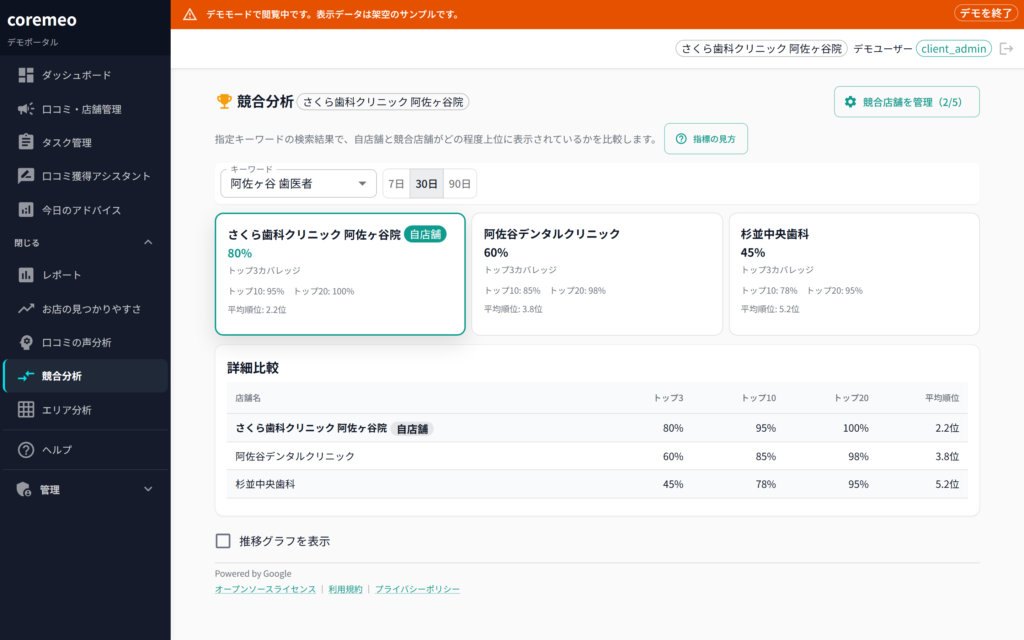Select the 阿佐谷デンタルクリニック summary card
The image size is (1024, 640).
coord(597,274)
